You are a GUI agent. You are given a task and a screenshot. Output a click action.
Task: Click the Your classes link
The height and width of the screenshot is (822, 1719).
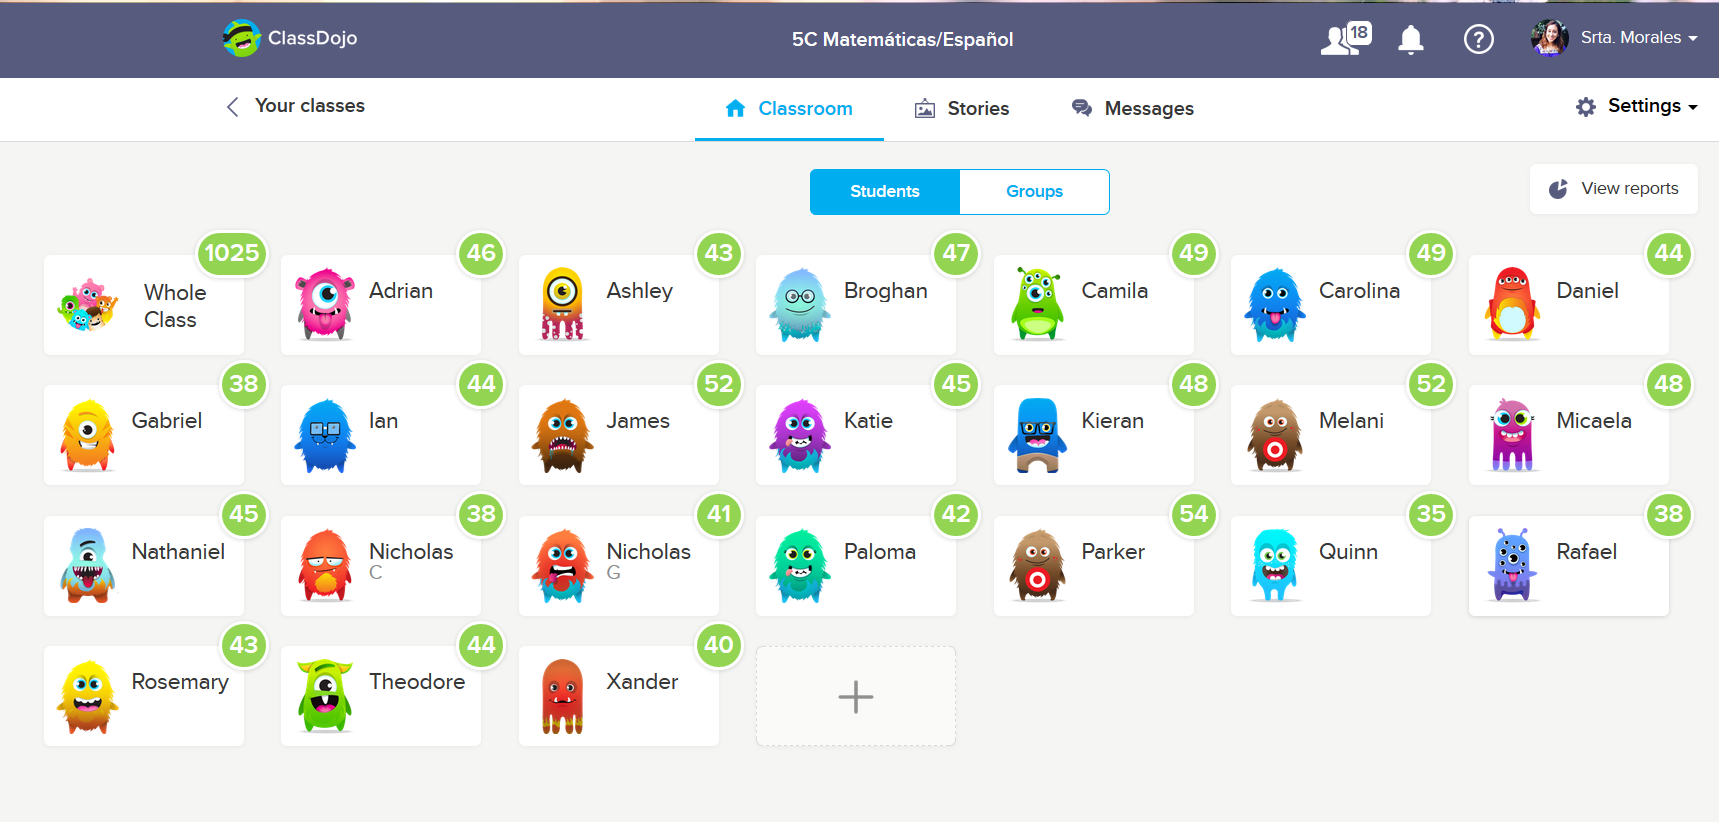point(310,106)
